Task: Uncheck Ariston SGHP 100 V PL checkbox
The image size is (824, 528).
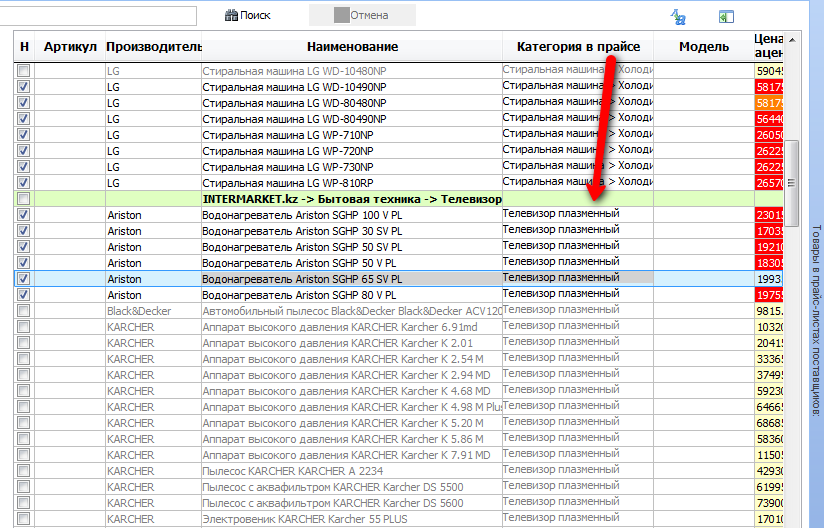Action: point(24,214)
